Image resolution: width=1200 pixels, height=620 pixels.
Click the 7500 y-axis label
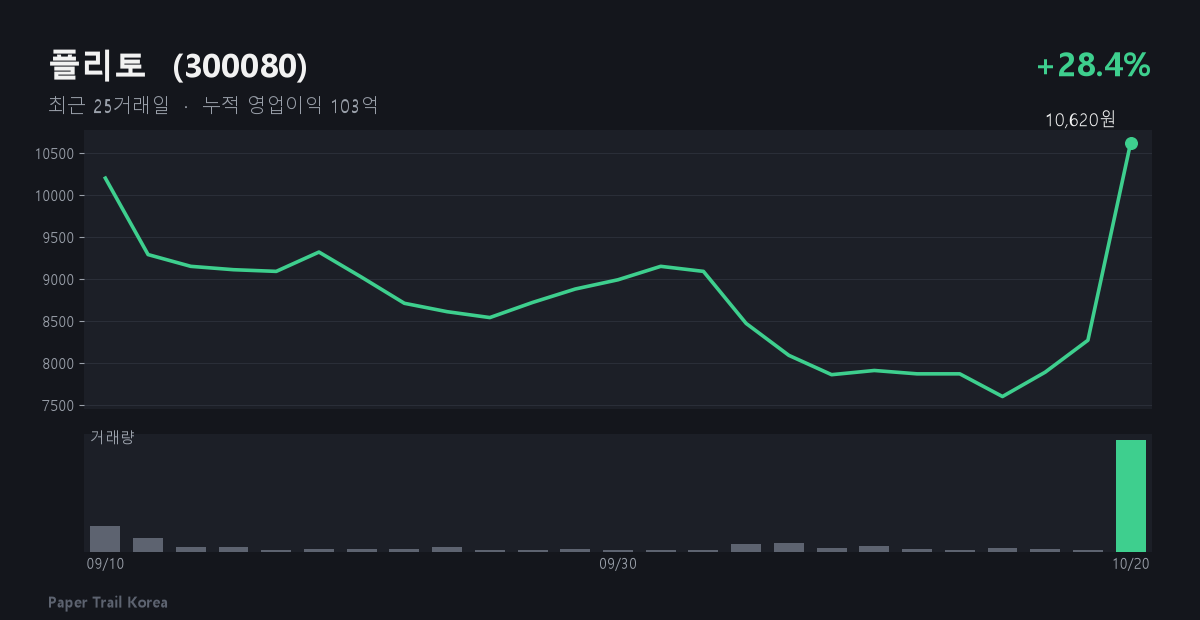(x=60, y=406)
